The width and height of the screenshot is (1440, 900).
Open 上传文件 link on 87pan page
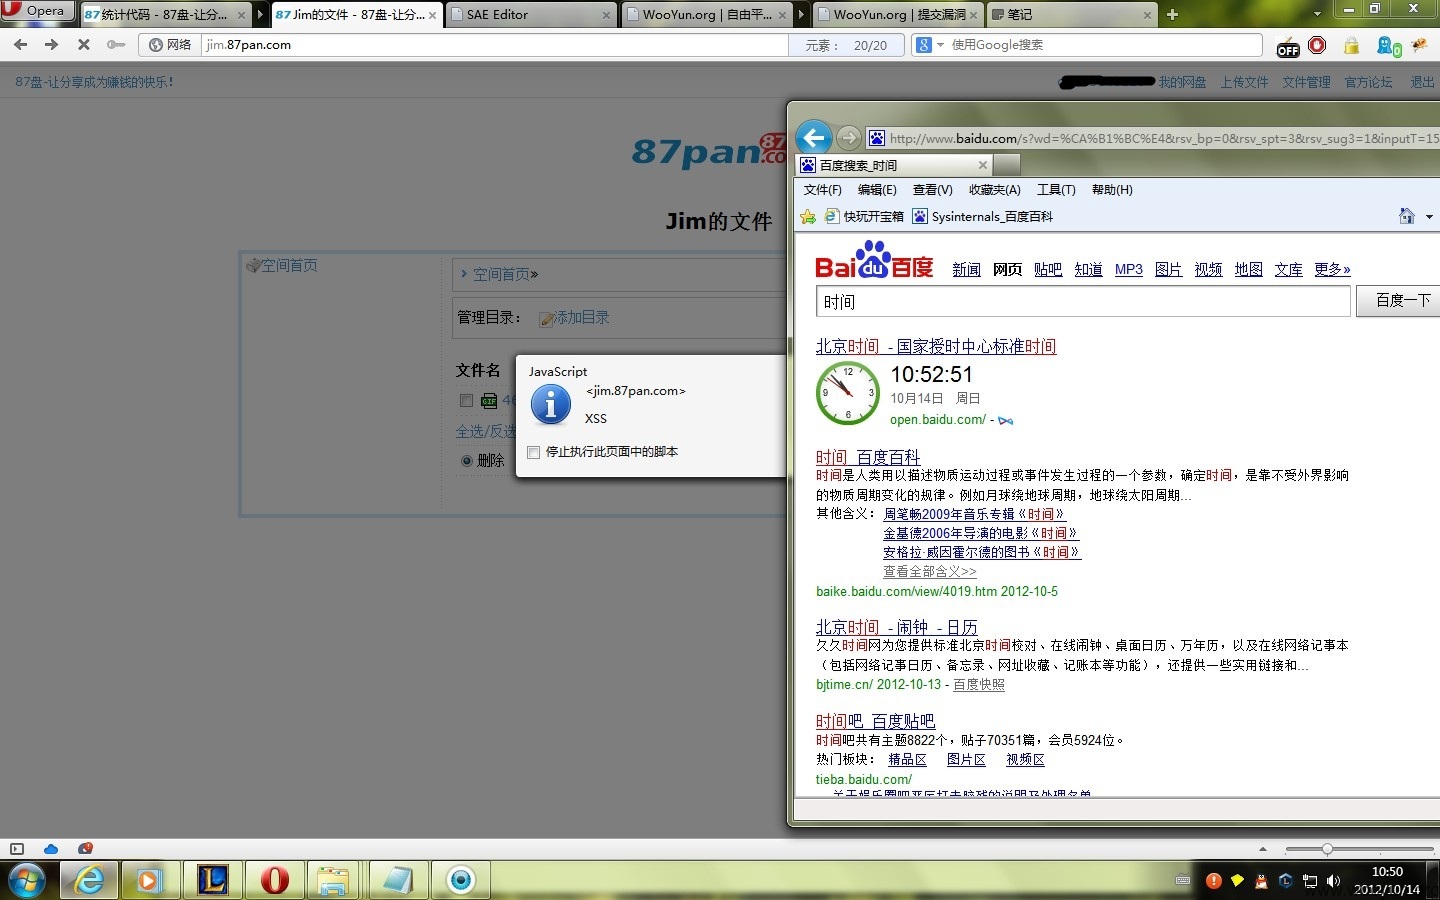click(x=1244, y=82)
